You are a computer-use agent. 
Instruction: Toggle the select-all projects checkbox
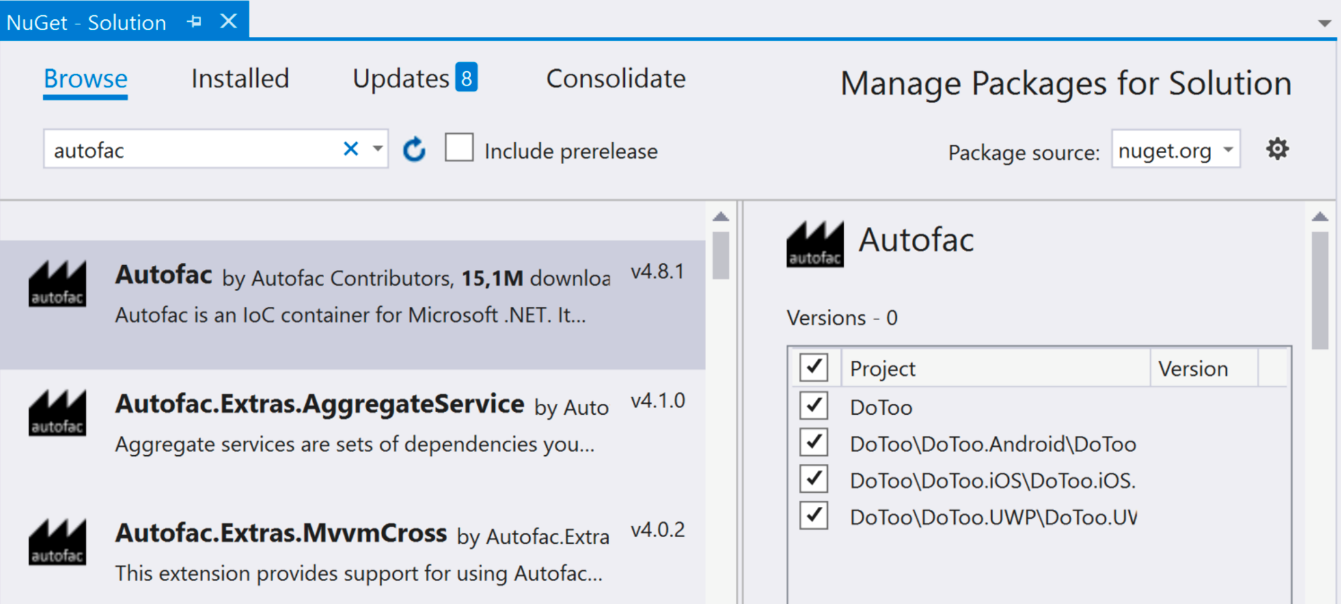tap(814, 368)
